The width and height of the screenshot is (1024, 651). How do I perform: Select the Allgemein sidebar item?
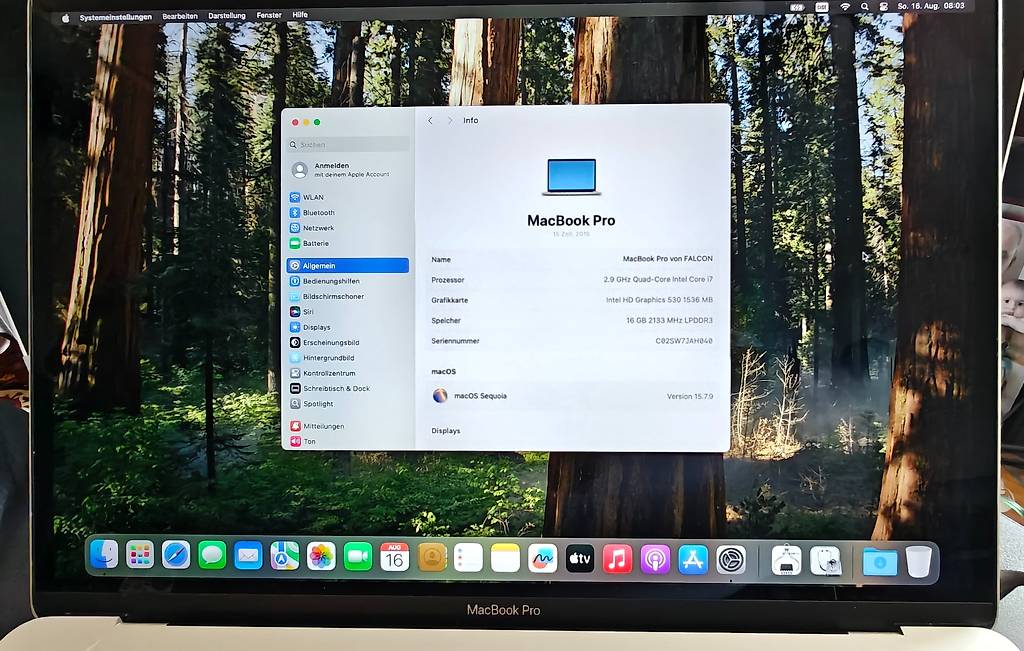point(347,266)
